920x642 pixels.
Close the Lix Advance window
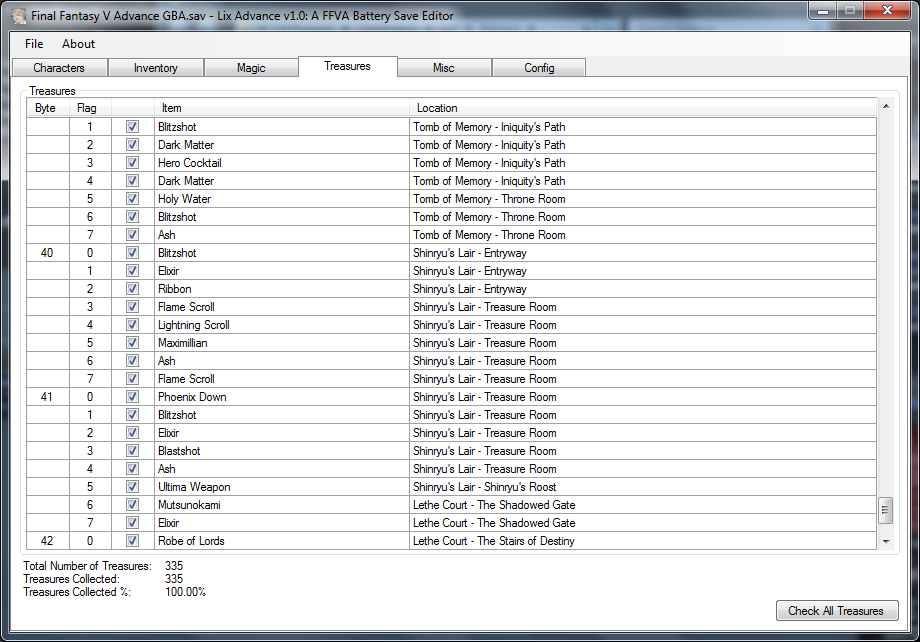coord(887,11)
